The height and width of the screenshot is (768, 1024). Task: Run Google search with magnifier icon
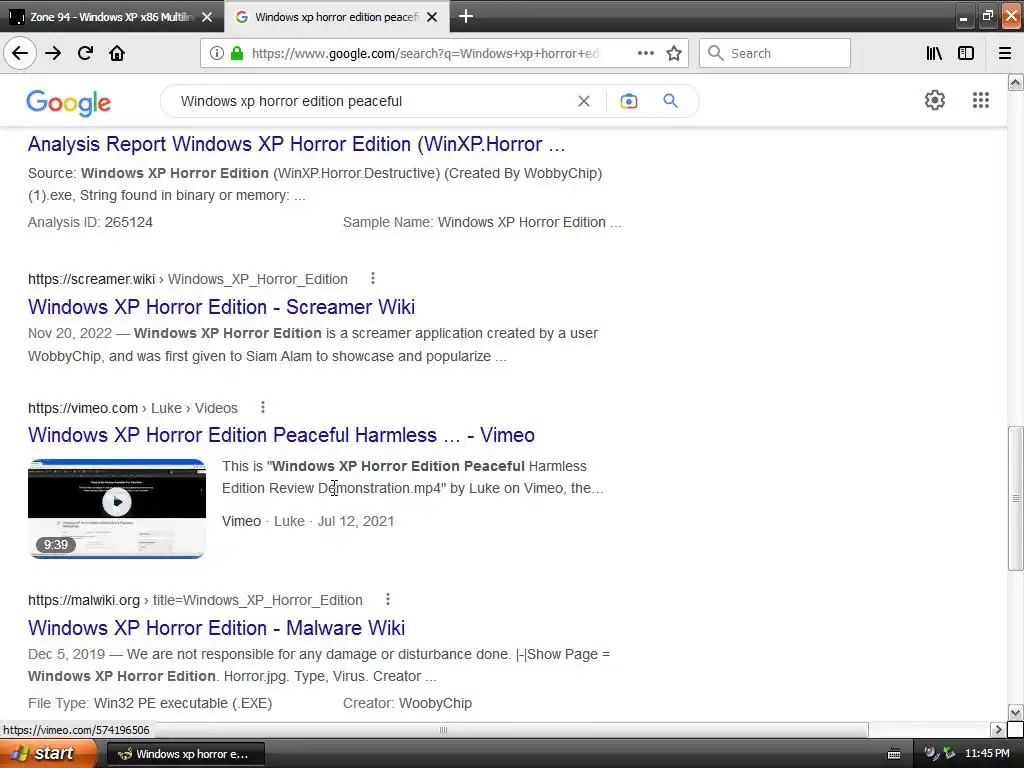coord(670,101)
